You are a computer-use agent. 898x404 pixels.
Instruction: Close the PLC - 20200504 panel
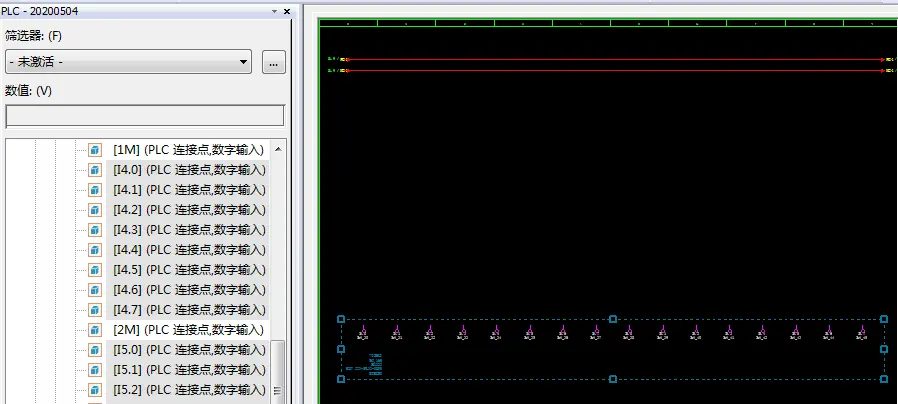click(x=287, y=11)
